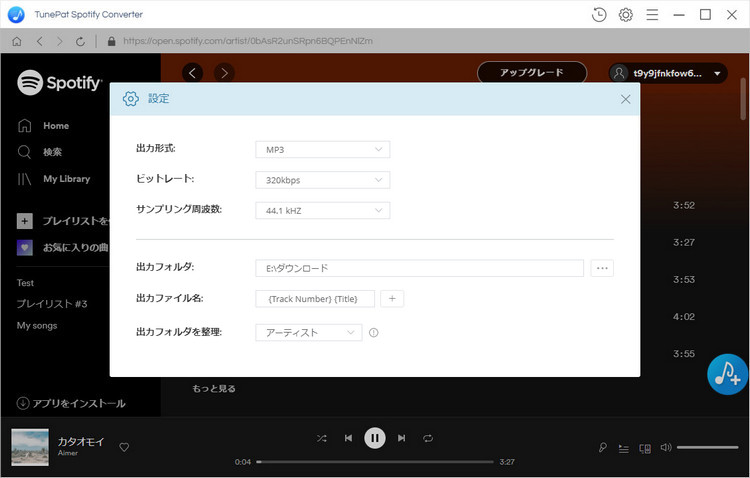Click the アップグレード button

[532, 73]
